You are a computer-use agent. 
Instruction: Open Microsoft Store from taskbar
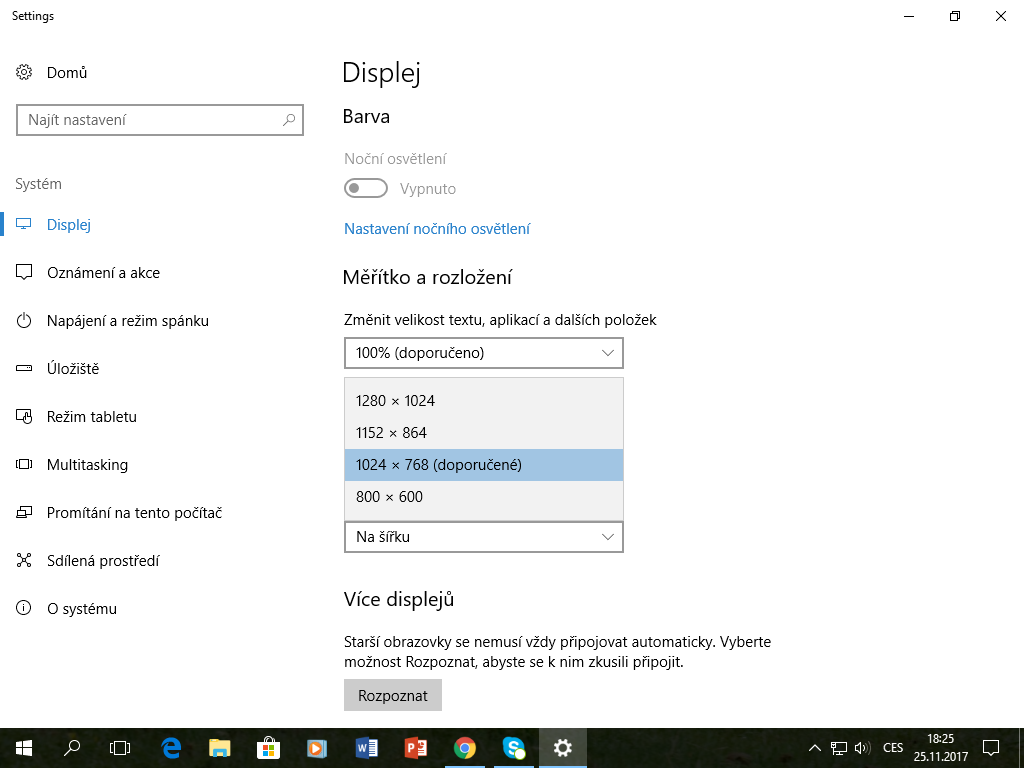(268, 748)
